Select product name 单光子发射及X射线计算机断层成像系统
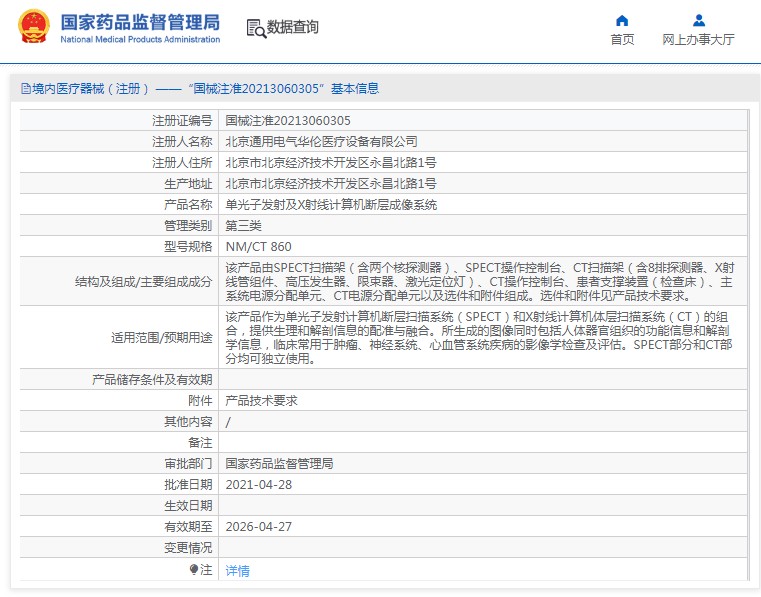Image resolution: width=761 pixels, height=597 pixels. coord(331,205)
